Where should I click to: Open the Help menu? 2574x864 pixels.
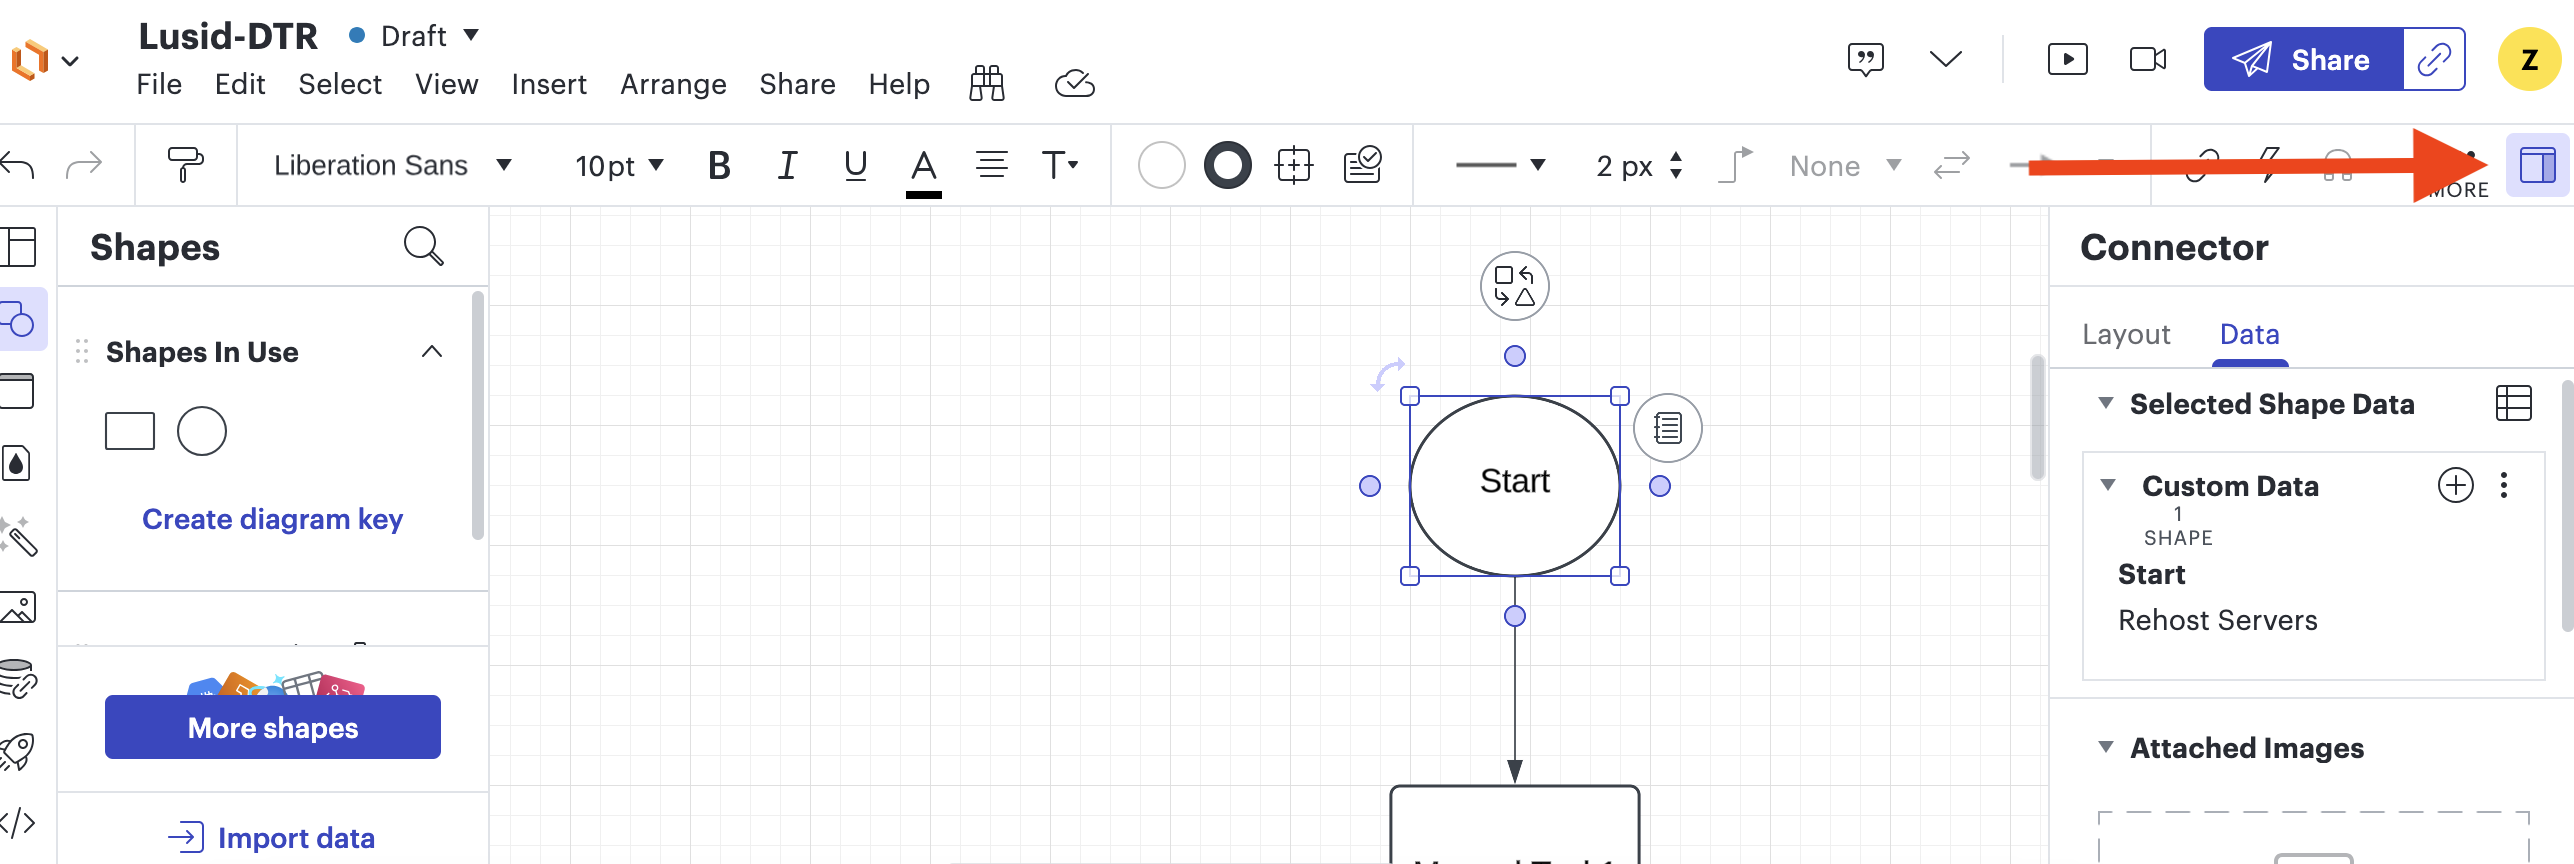(x=899, y=84)
